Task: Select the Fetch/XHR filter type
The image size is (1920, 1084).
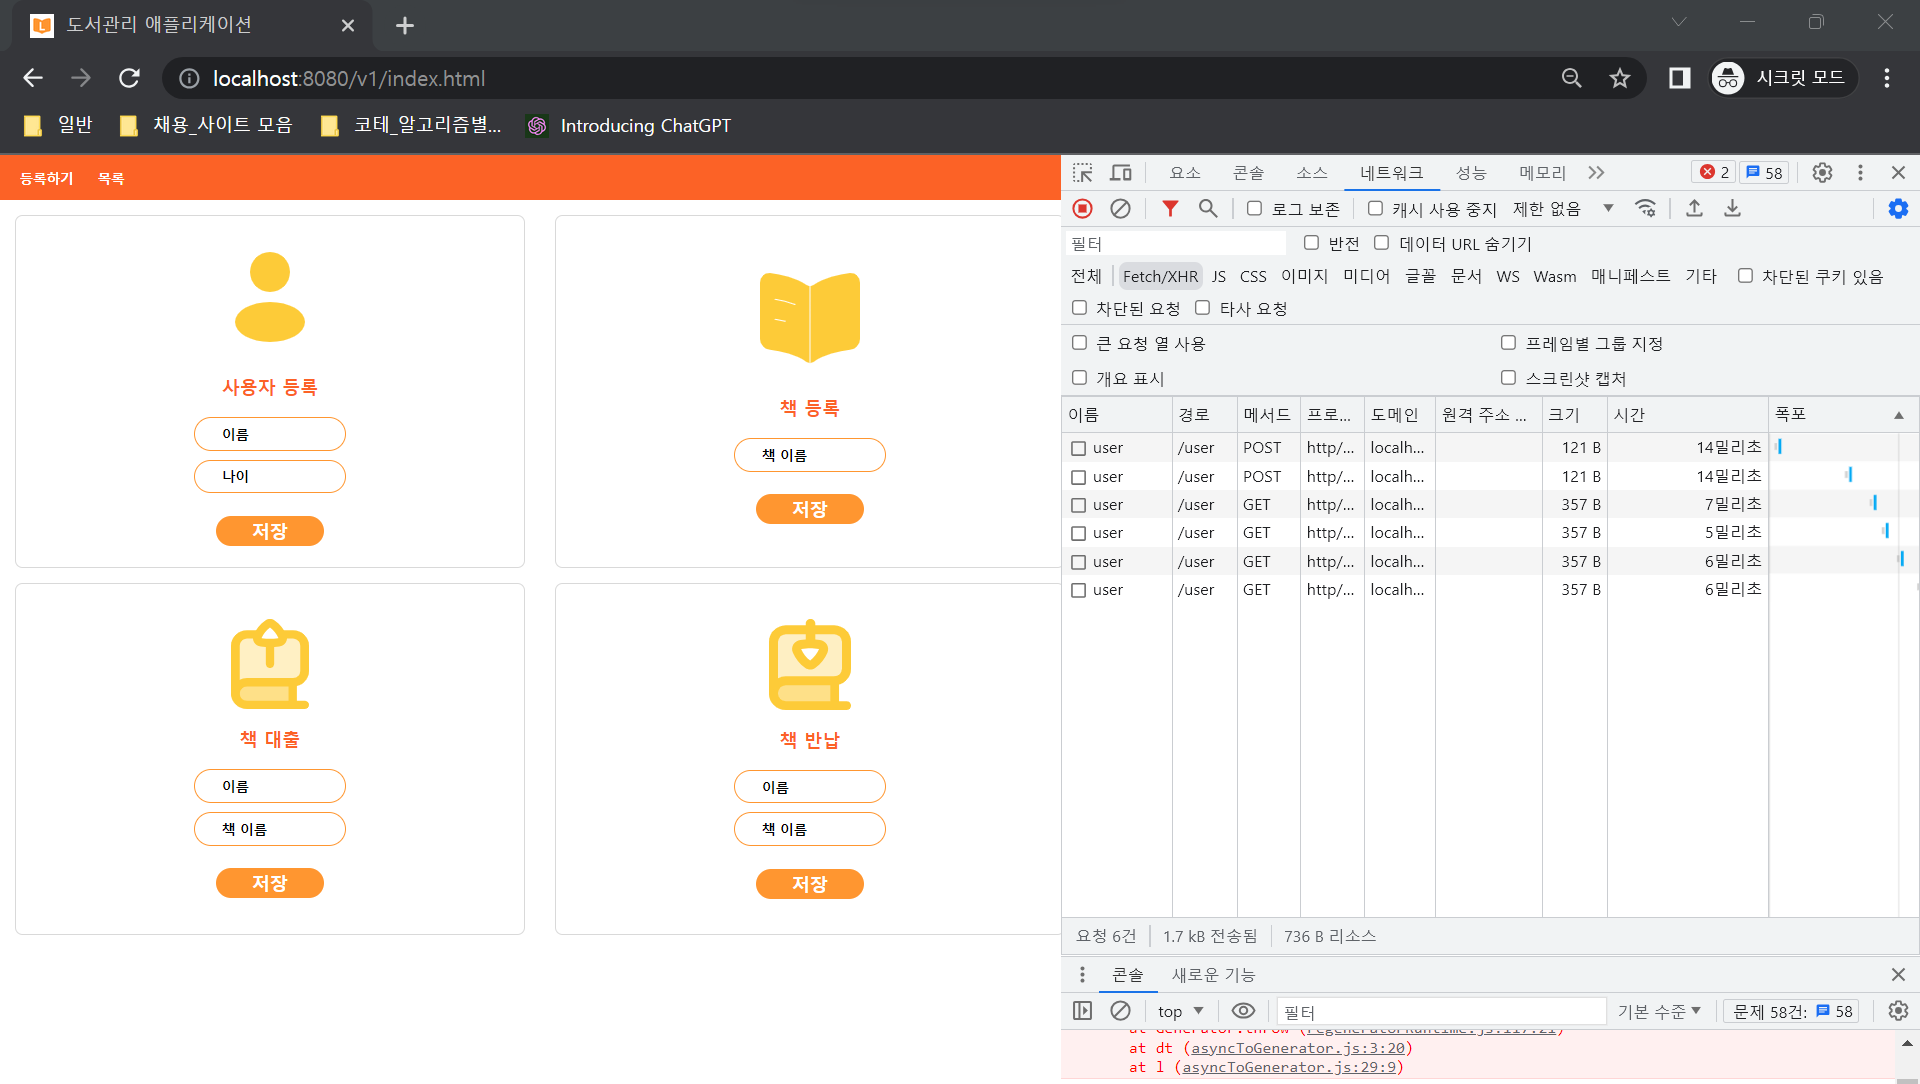Action: tap(1160, 276)
